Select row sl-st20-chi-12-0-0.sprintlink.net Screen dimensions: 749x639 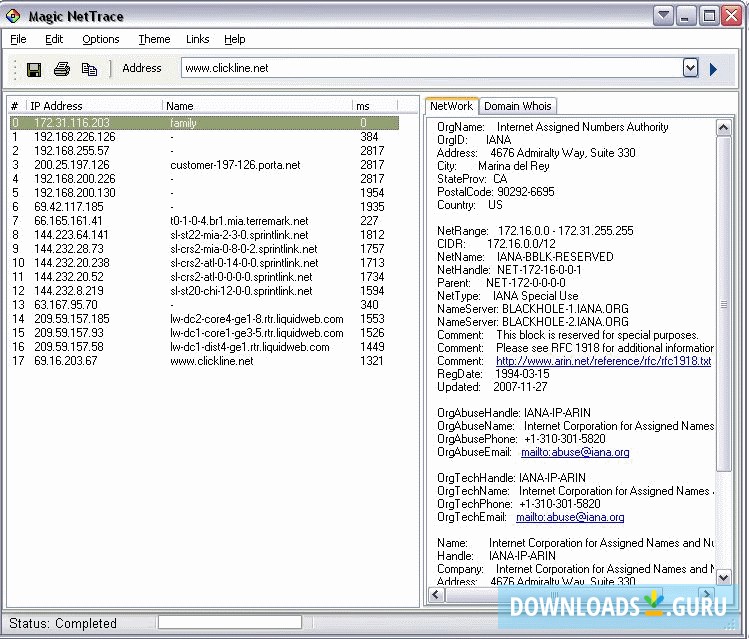click(x=204, y=291)
